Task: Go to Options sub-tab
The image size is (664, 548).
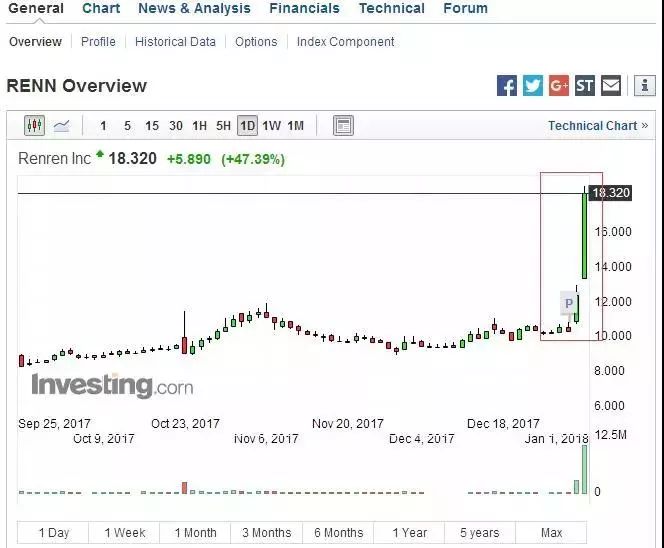Action: (256, 42)
